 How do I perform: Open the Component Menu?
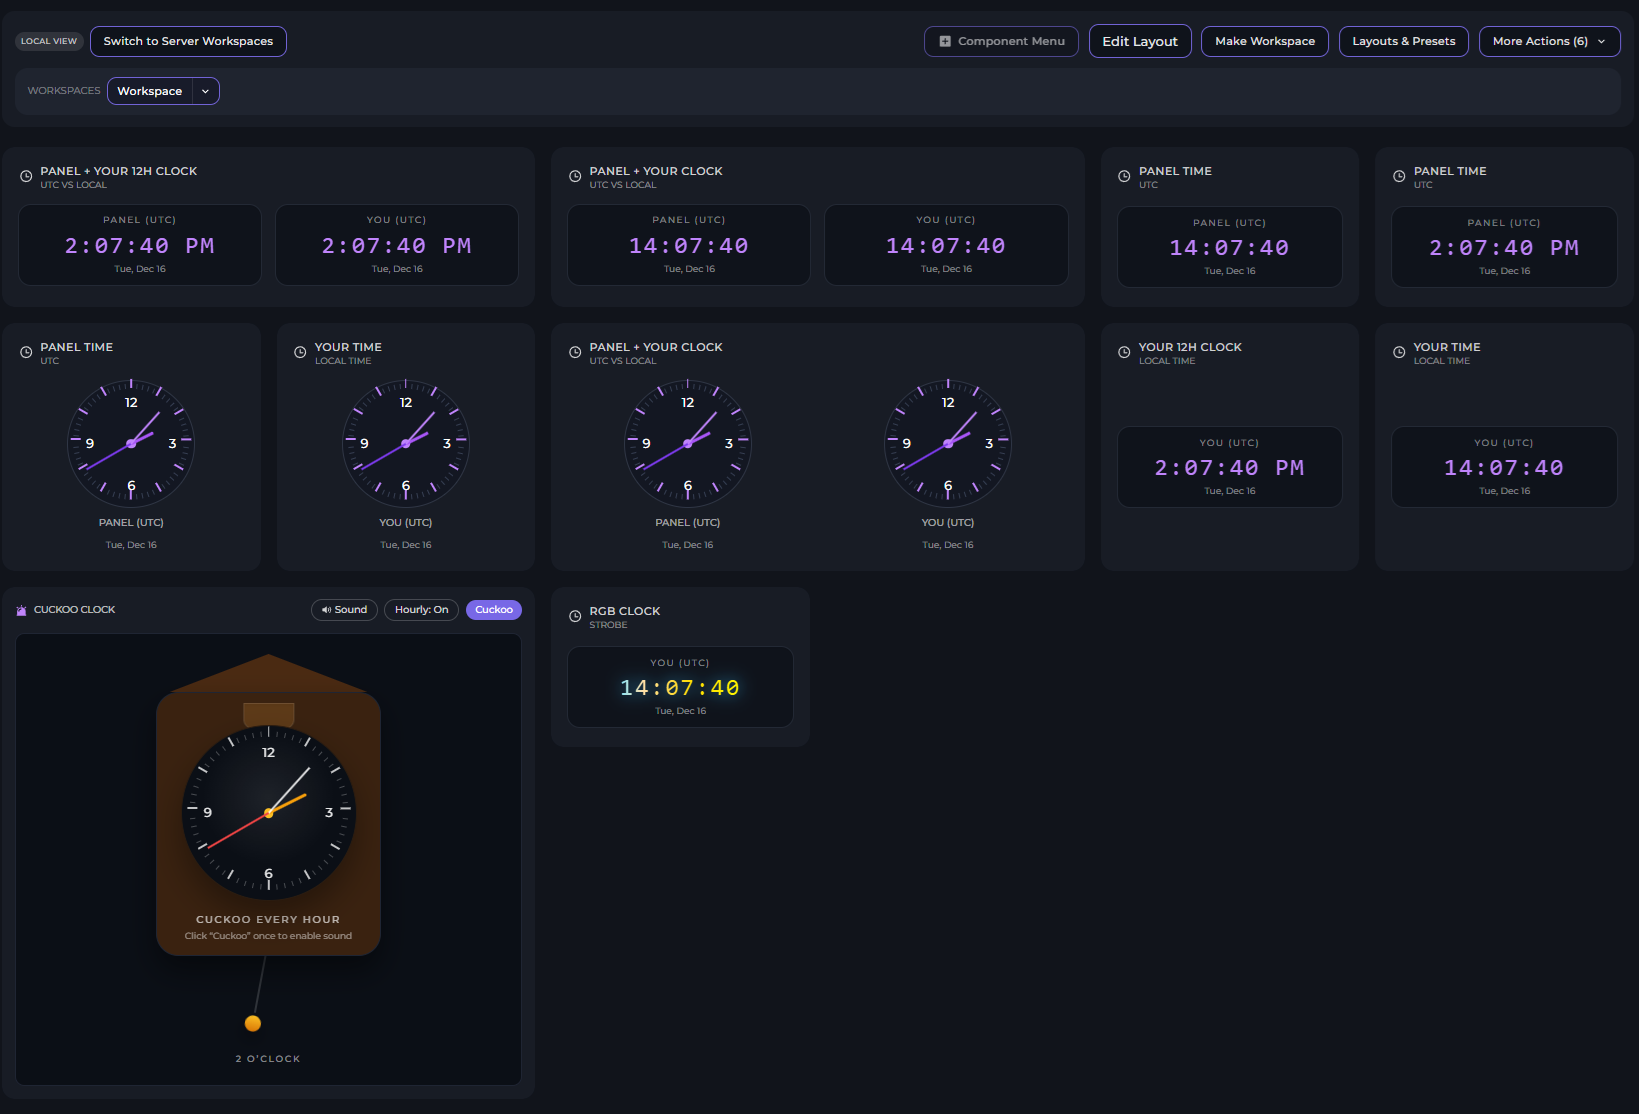click(1001, 42)
